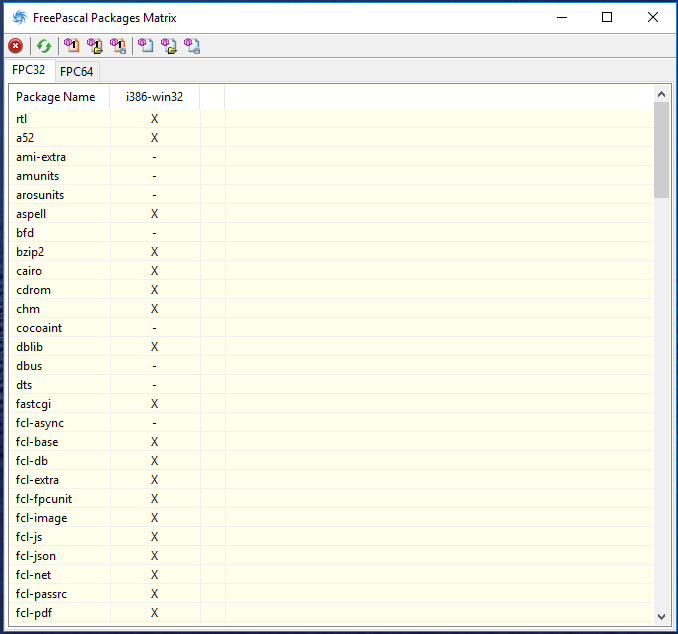The height and width of the screenshot is (634, 678).
Task: Switch to the FPC64 tab
Action: point(77,71)
